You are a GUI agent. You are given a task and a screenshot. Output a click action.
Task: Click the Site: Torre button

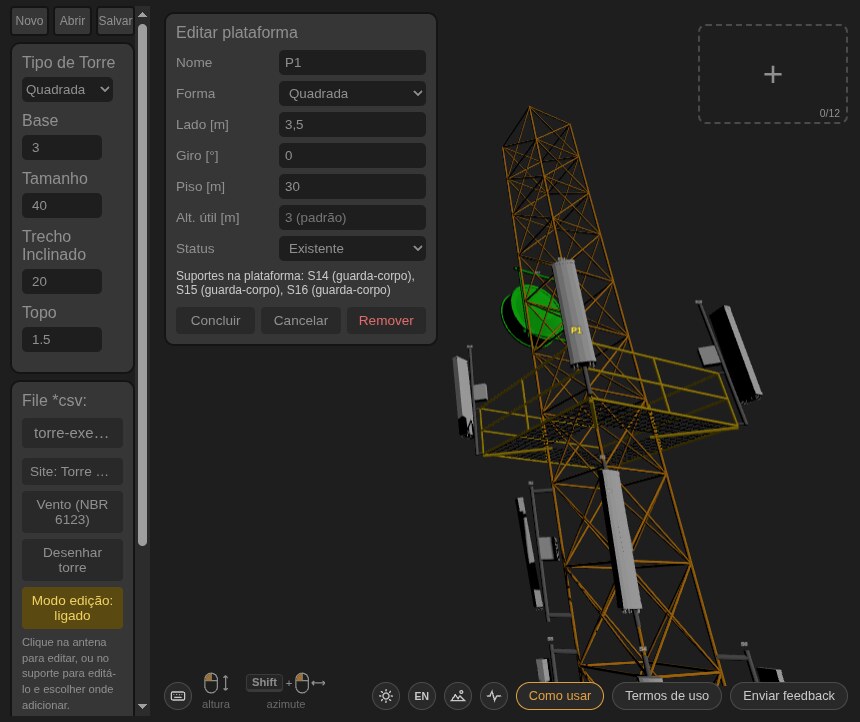(x=72, y=471)
